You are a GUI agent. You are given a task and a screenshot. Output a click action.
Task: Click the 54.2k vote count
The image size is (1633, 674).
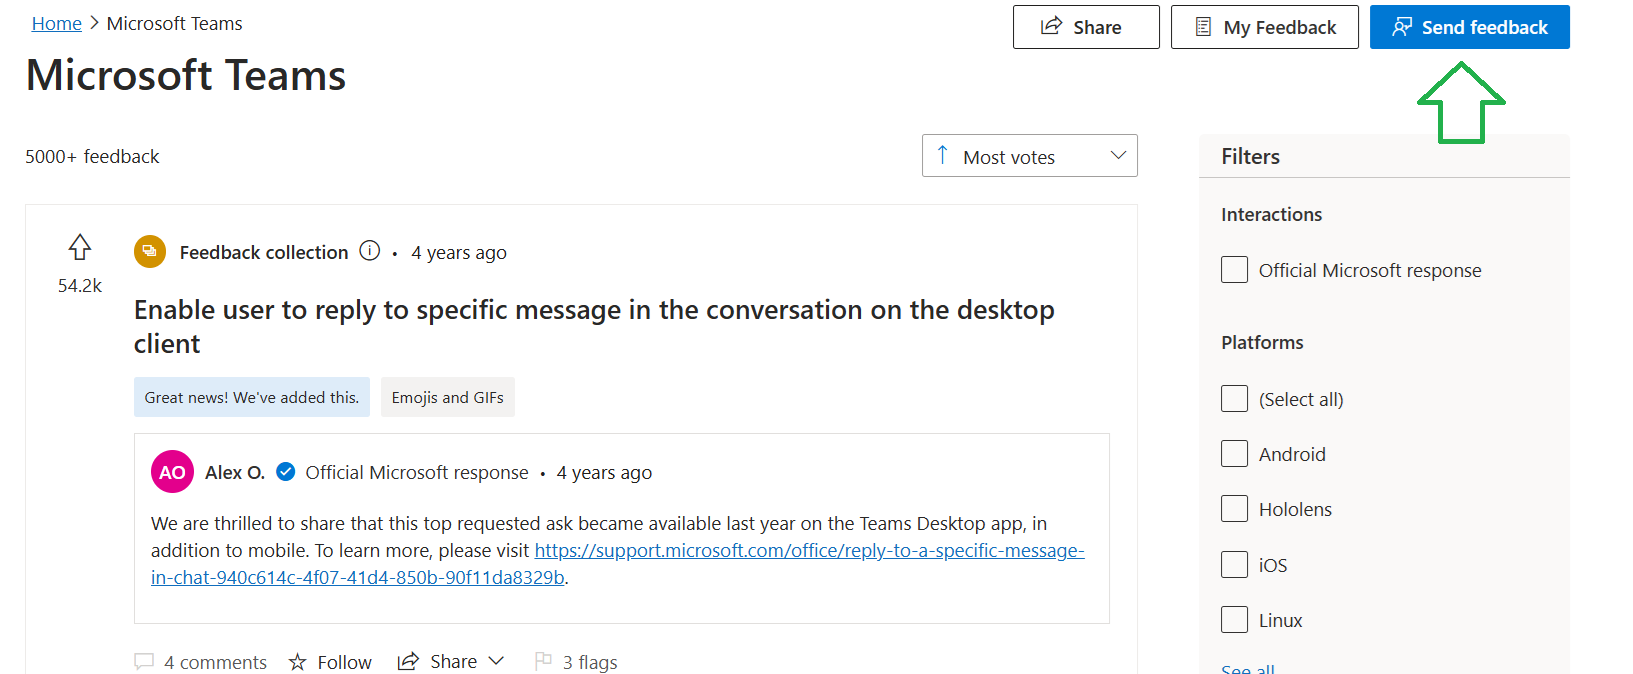80,286
